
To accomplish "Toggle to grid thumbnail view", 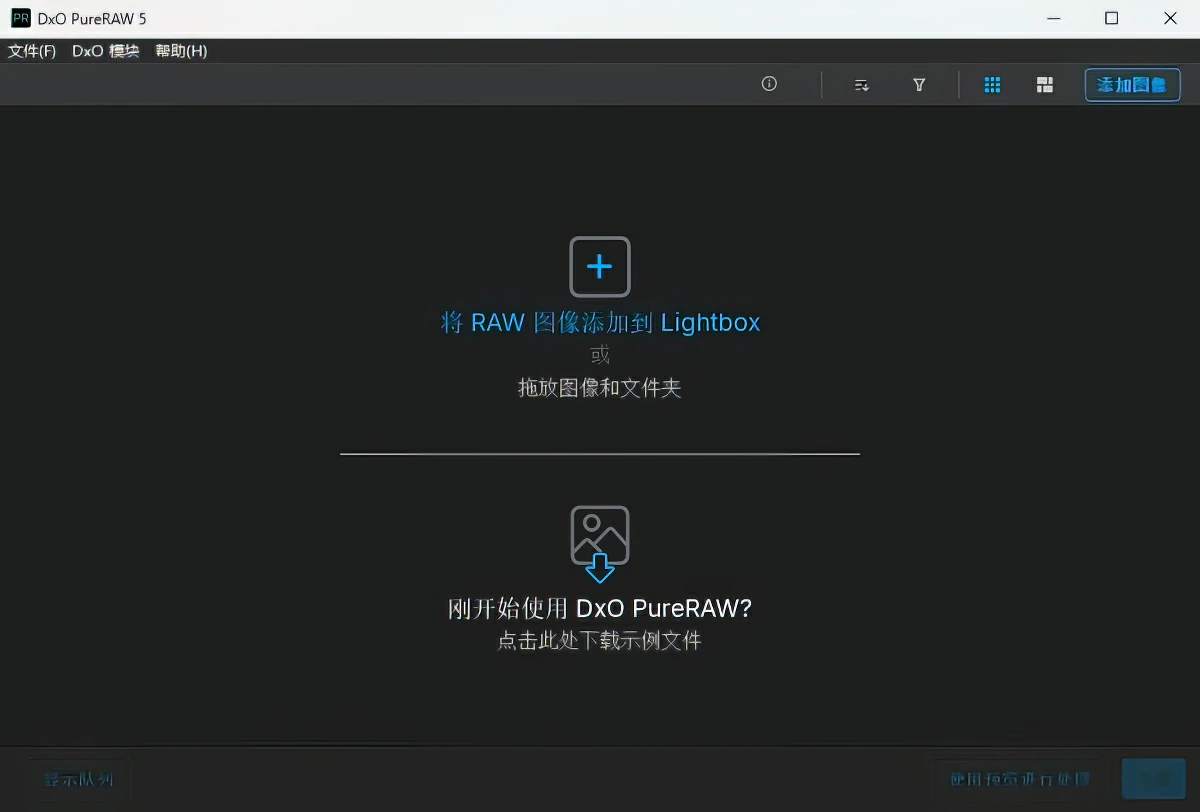I will click(992, 85).
